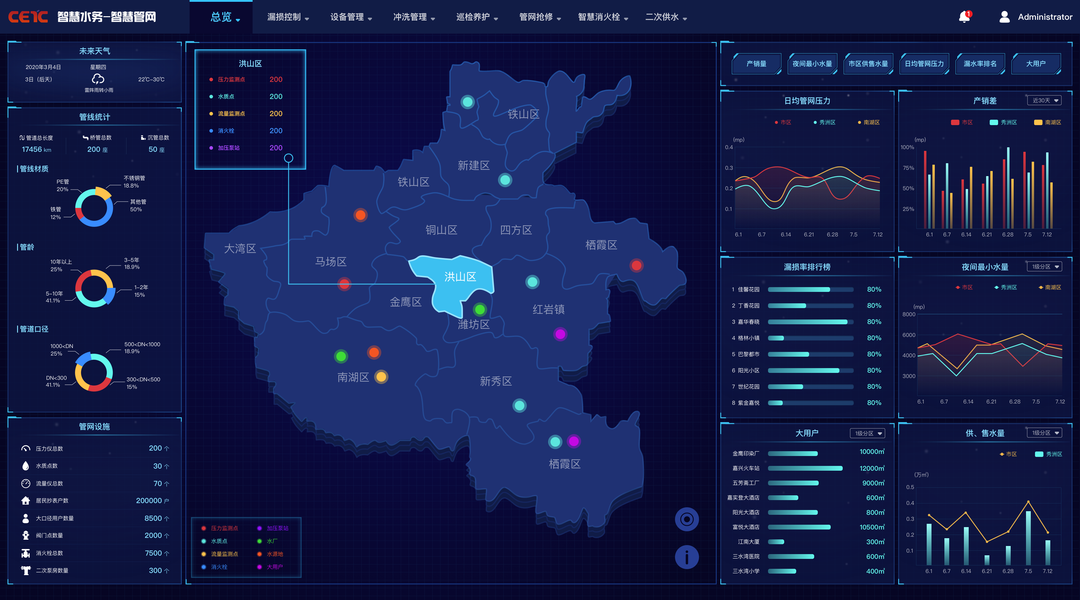Click the valve icon beside 阀门点数量
1080x600 pixels.
pyautogui.click(x=25, y=535)
